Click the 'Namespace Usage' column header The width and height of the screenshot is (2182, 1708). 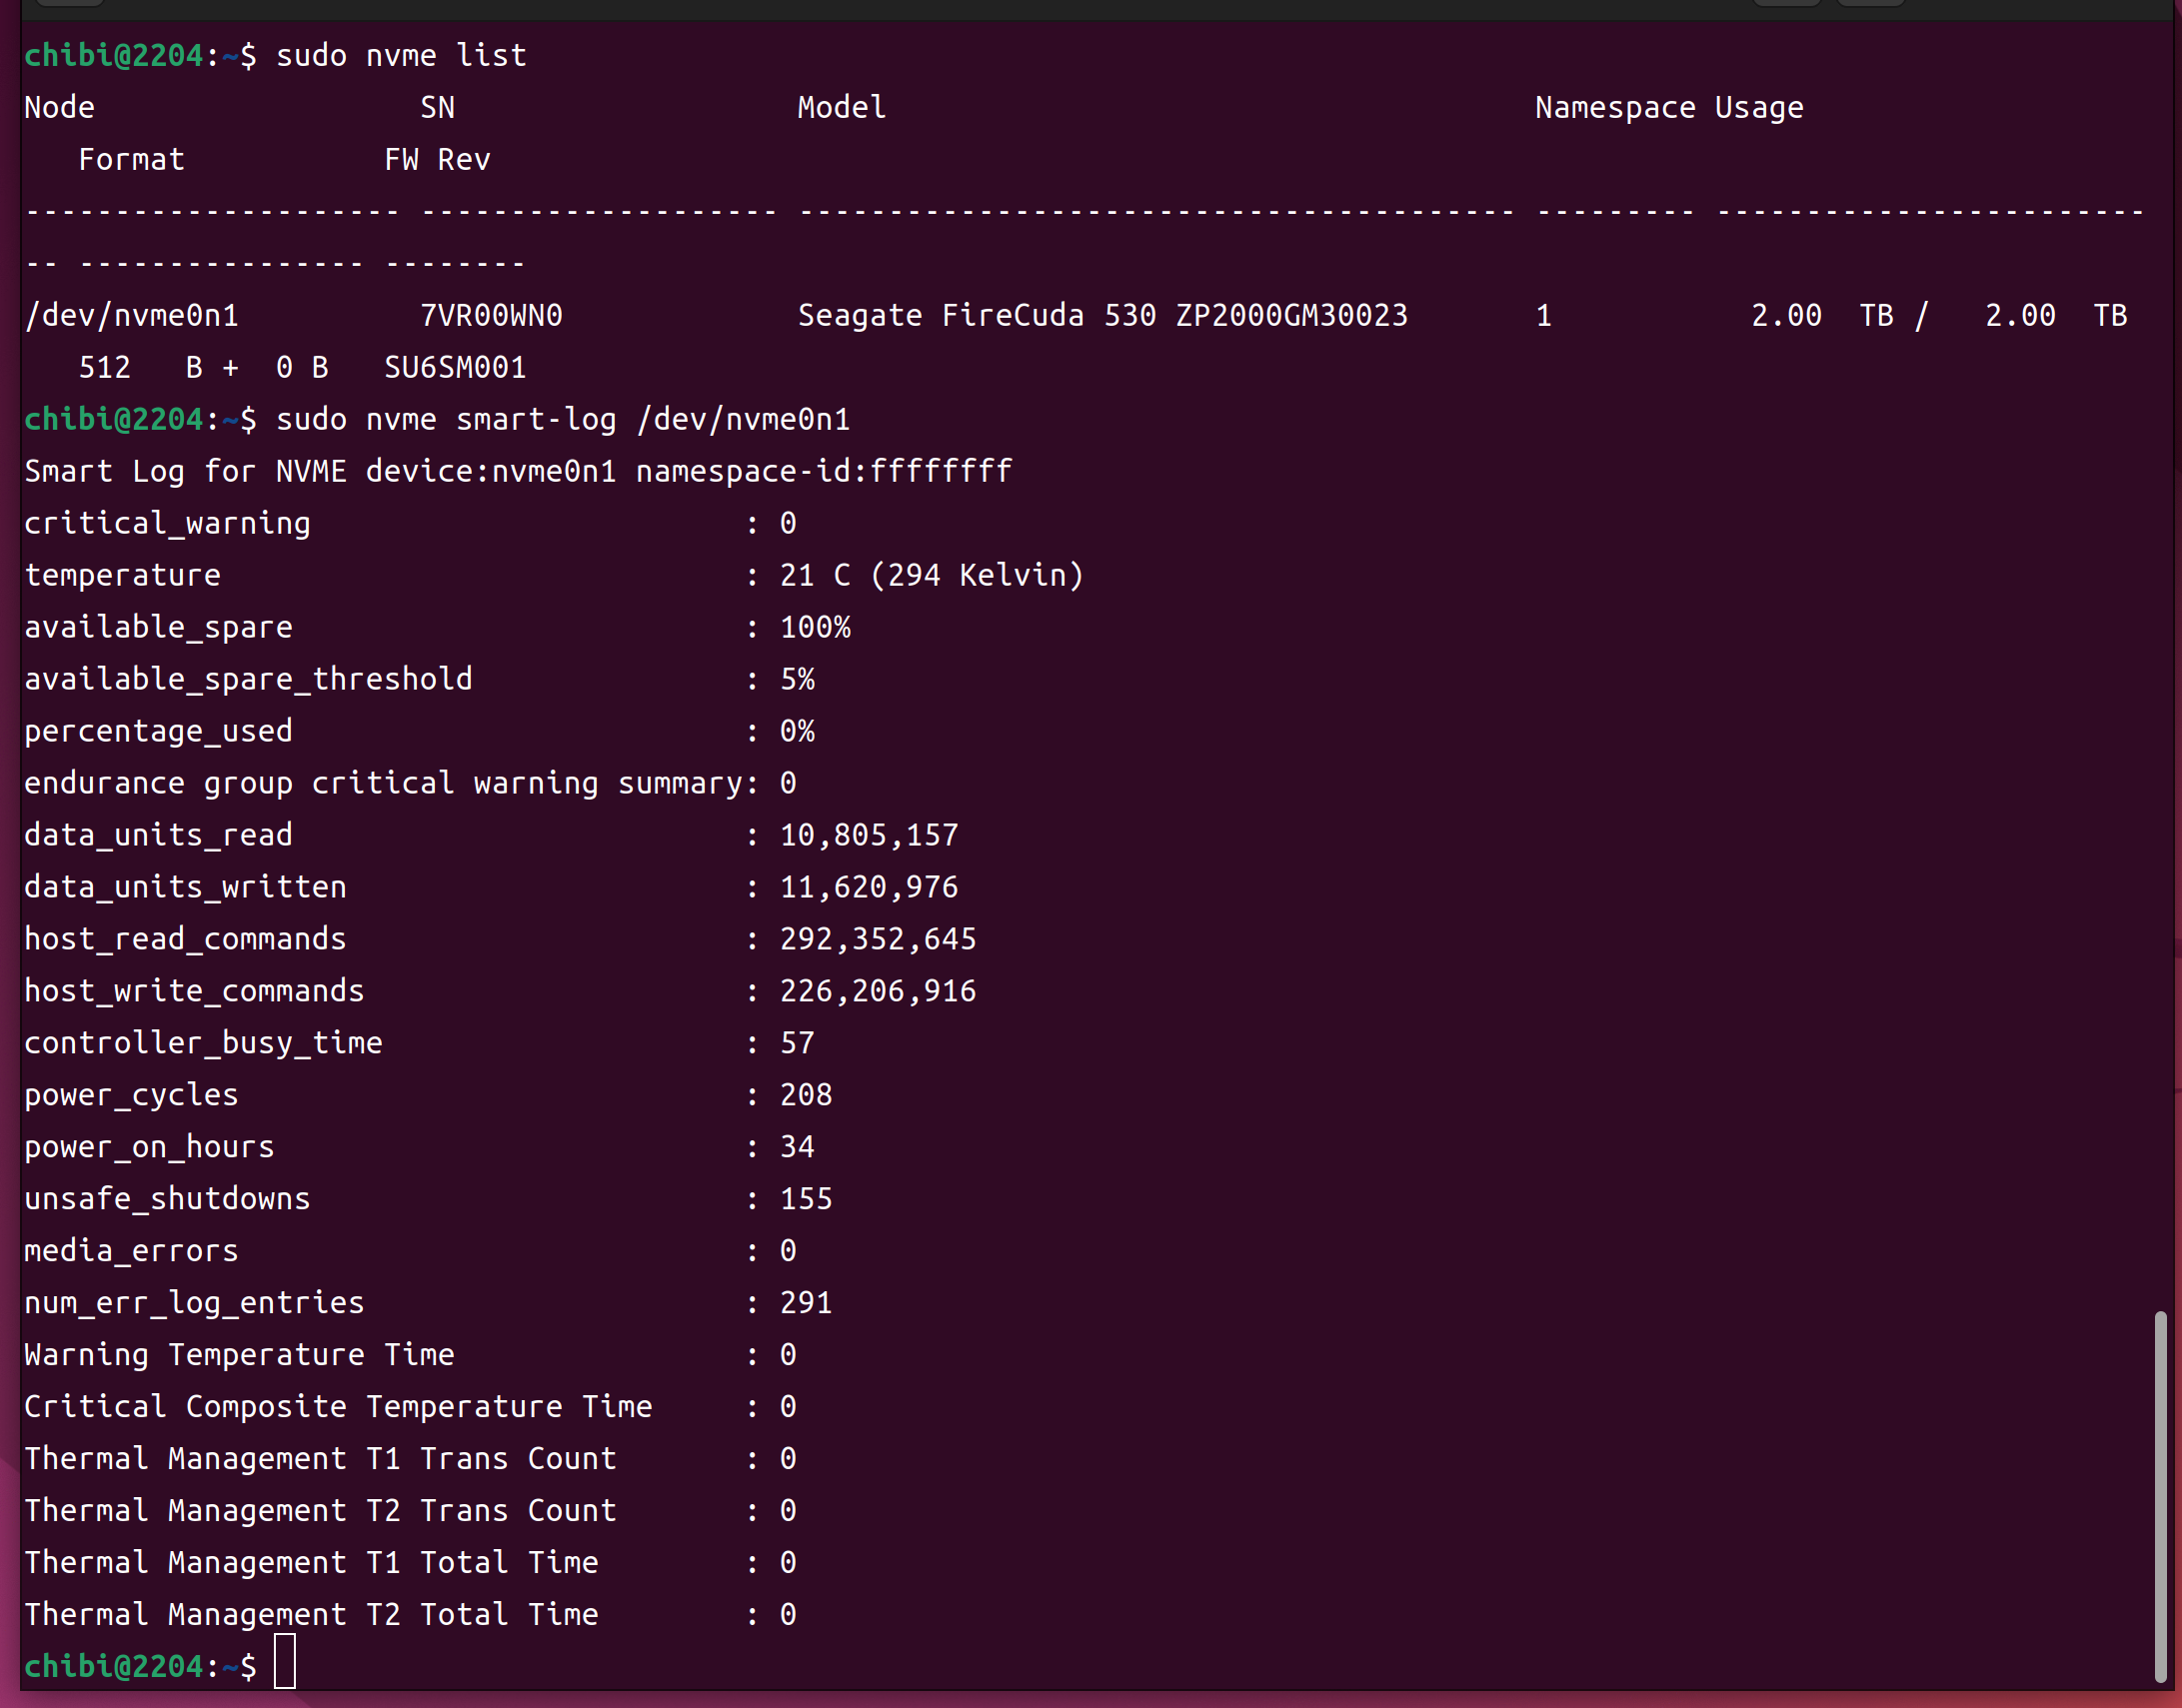coord(1668,107)
